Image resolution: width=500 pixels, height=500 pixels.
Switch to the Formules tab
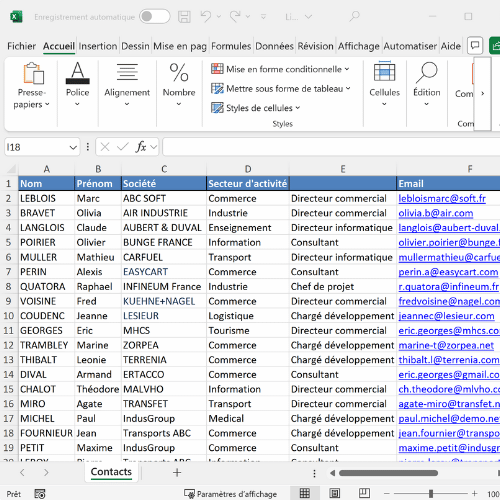(231, 46)
